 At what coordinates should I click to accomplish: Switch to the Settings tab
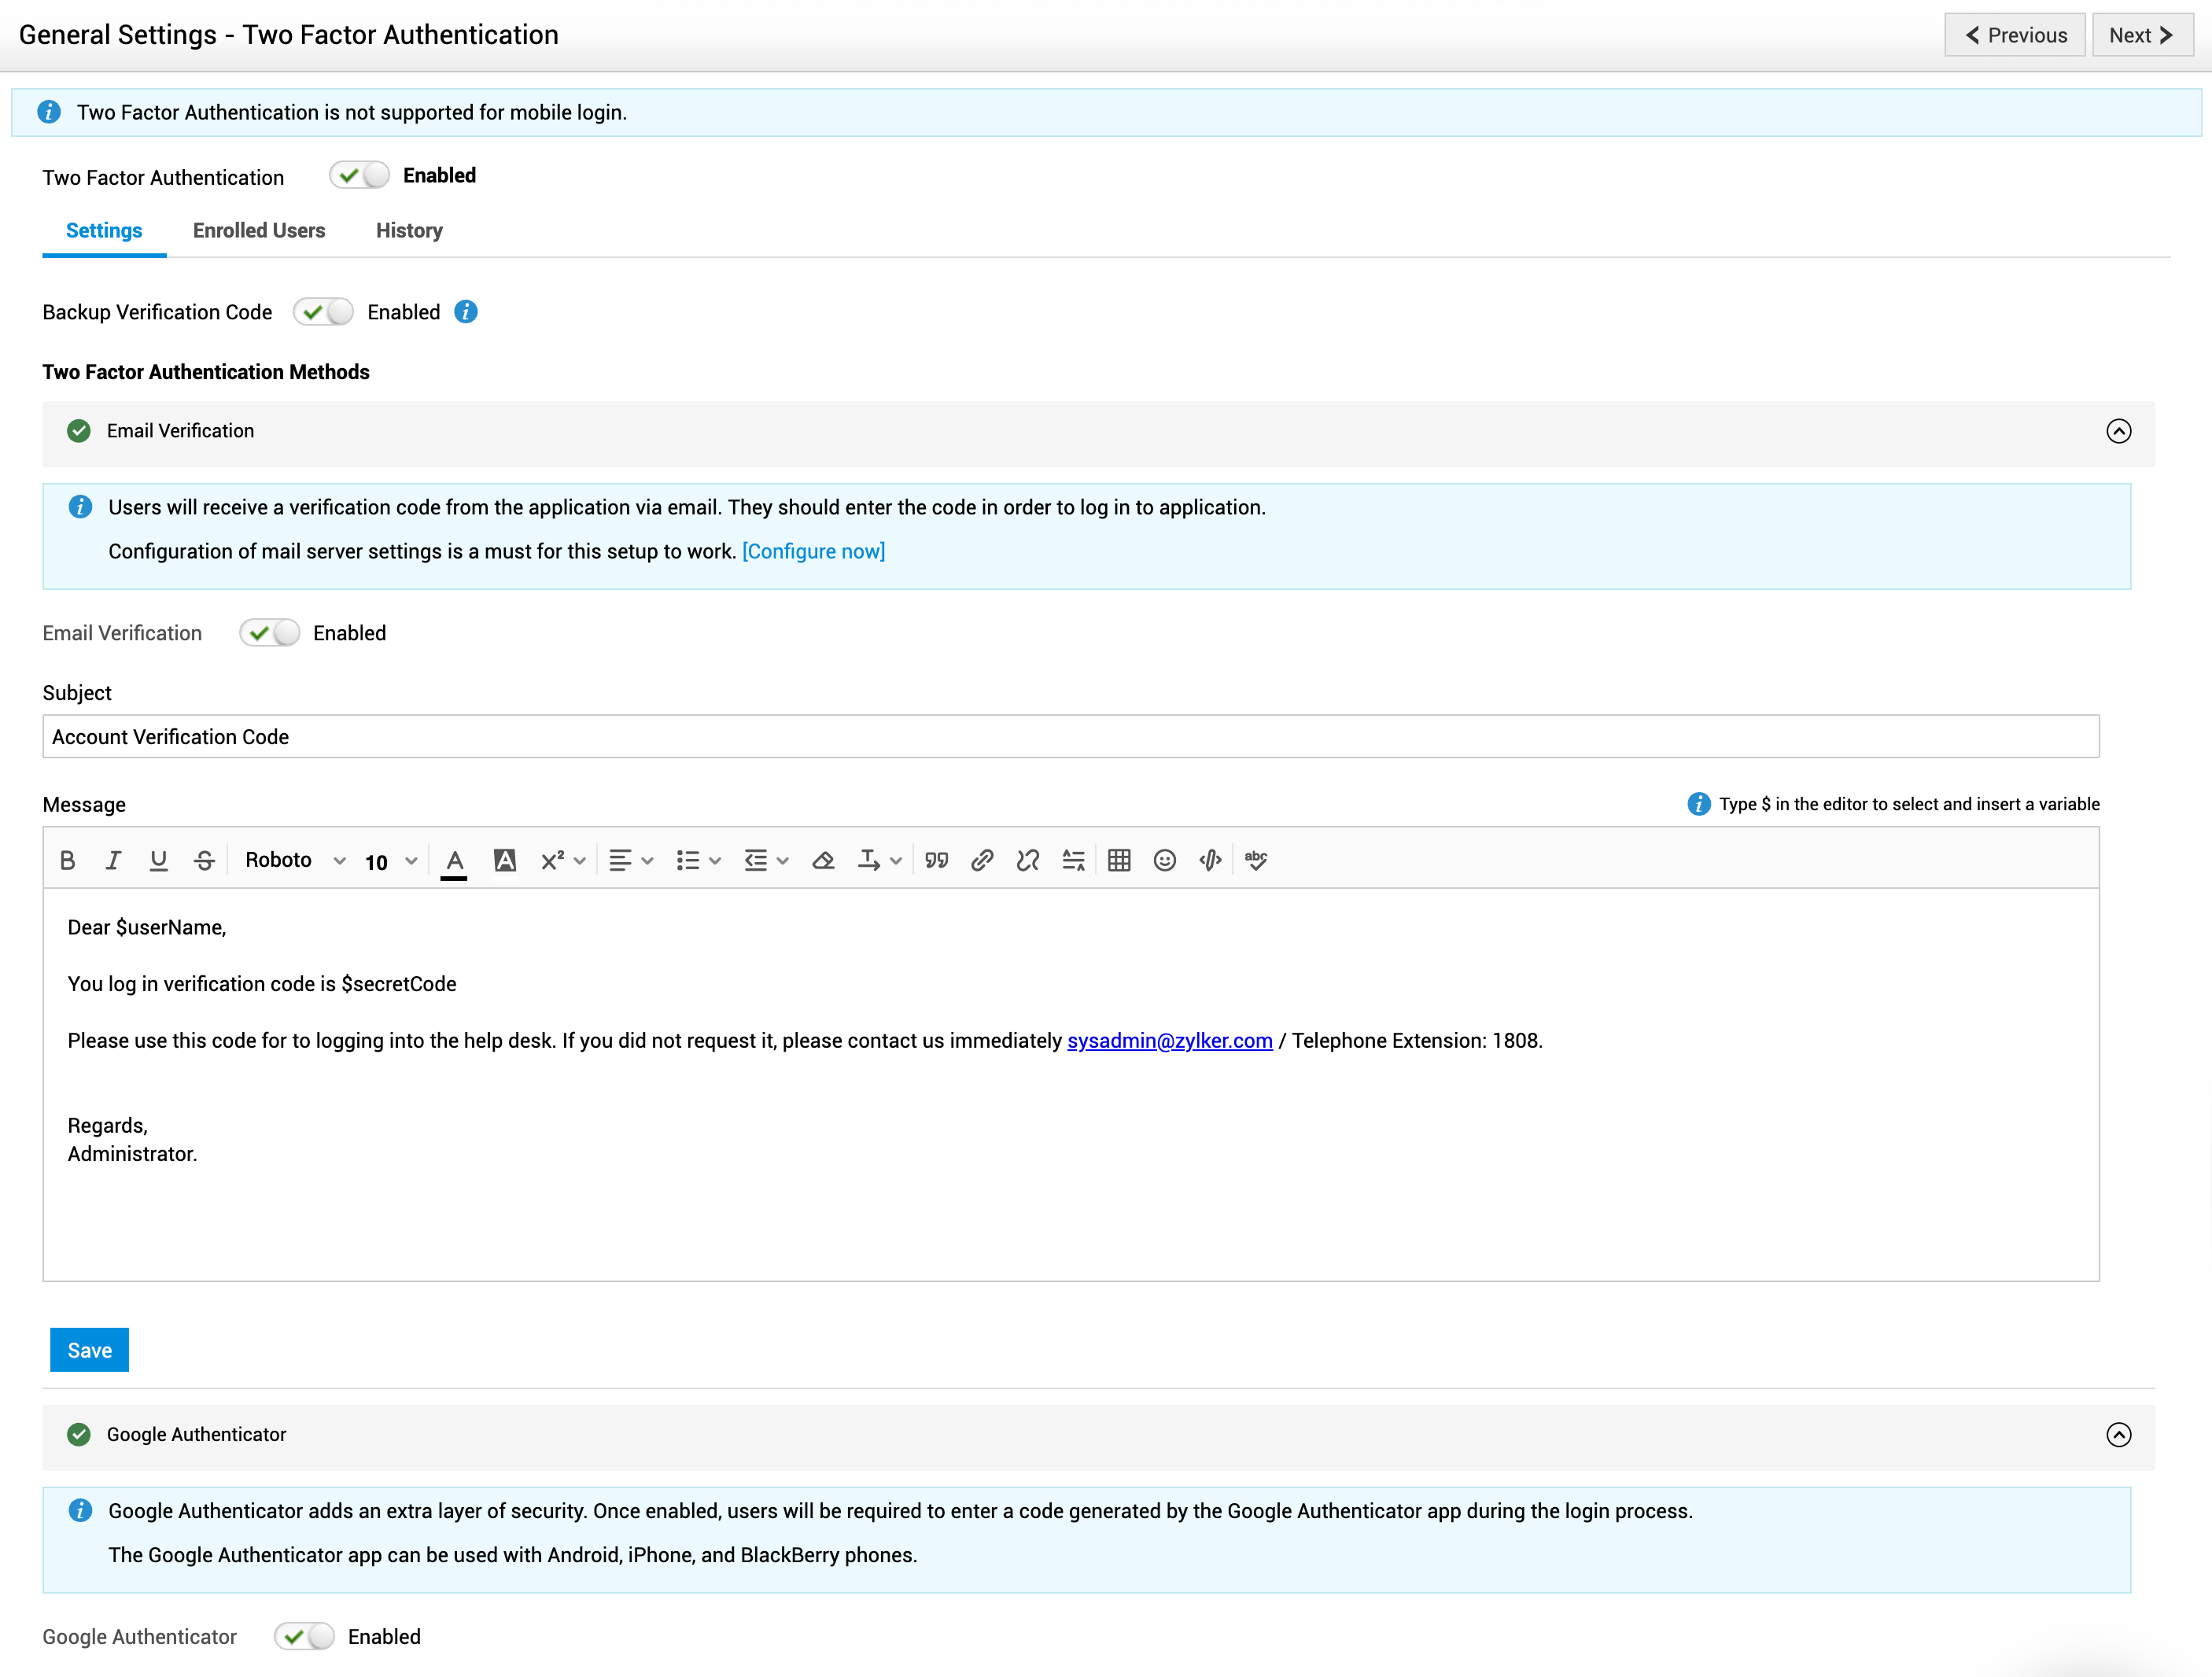pos(104,231)
